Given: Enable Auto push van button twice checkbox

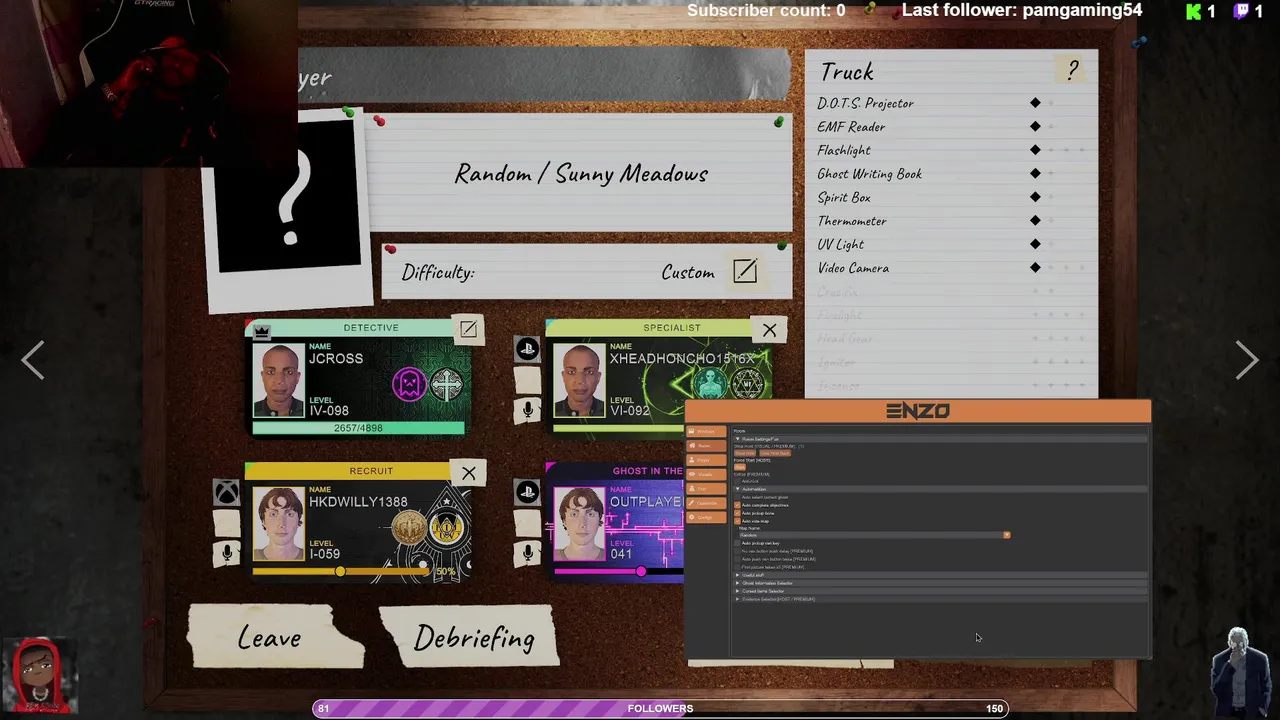Looking at the screenshot, I should point(737,559).
